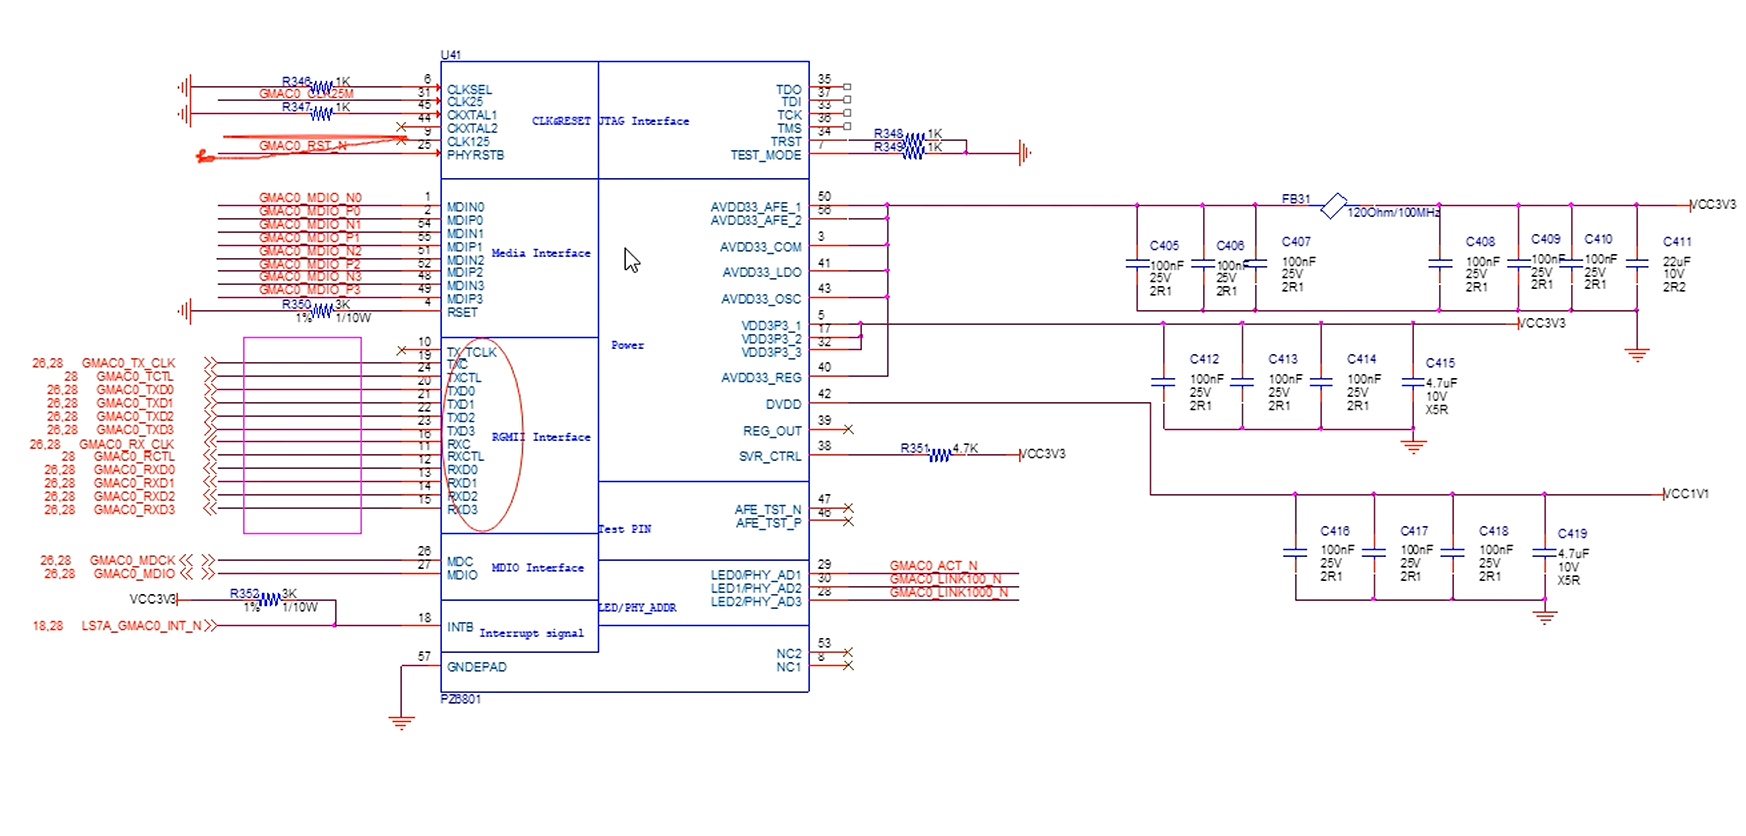Click the 120Ohm/100MHz ferrite bead value
This screenshot has height=836, width=1746.
point(1394,213)
